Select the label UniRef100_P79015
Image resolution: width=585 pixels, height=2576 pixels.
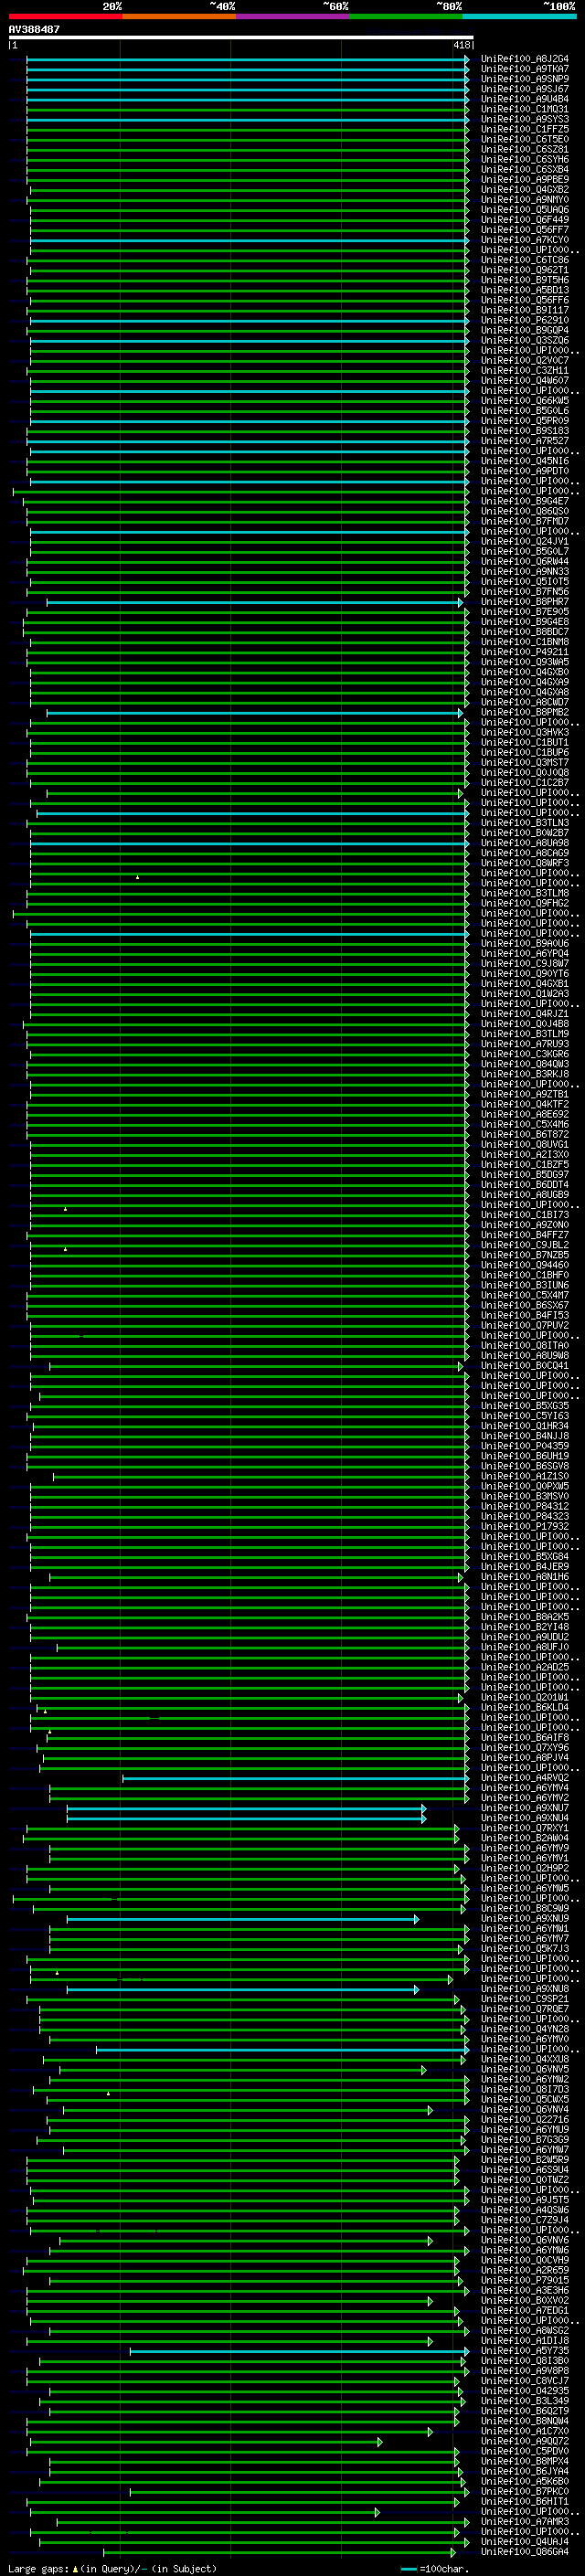[525, 2280]
